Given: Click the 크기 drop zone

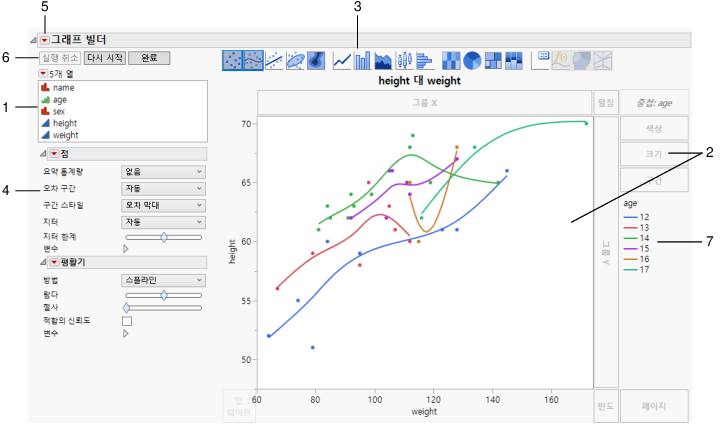Looking at the screenshot, I should [654, 154].
